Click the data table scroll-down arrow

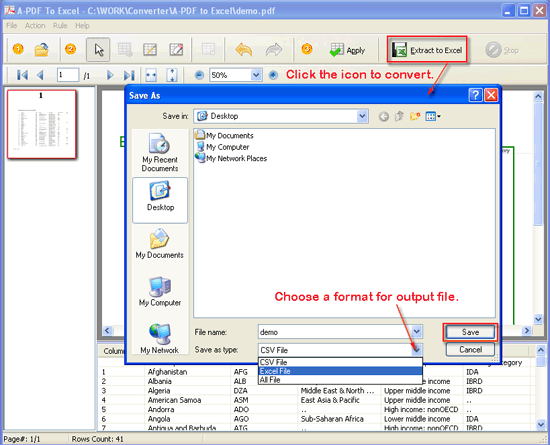pos(541,425)
